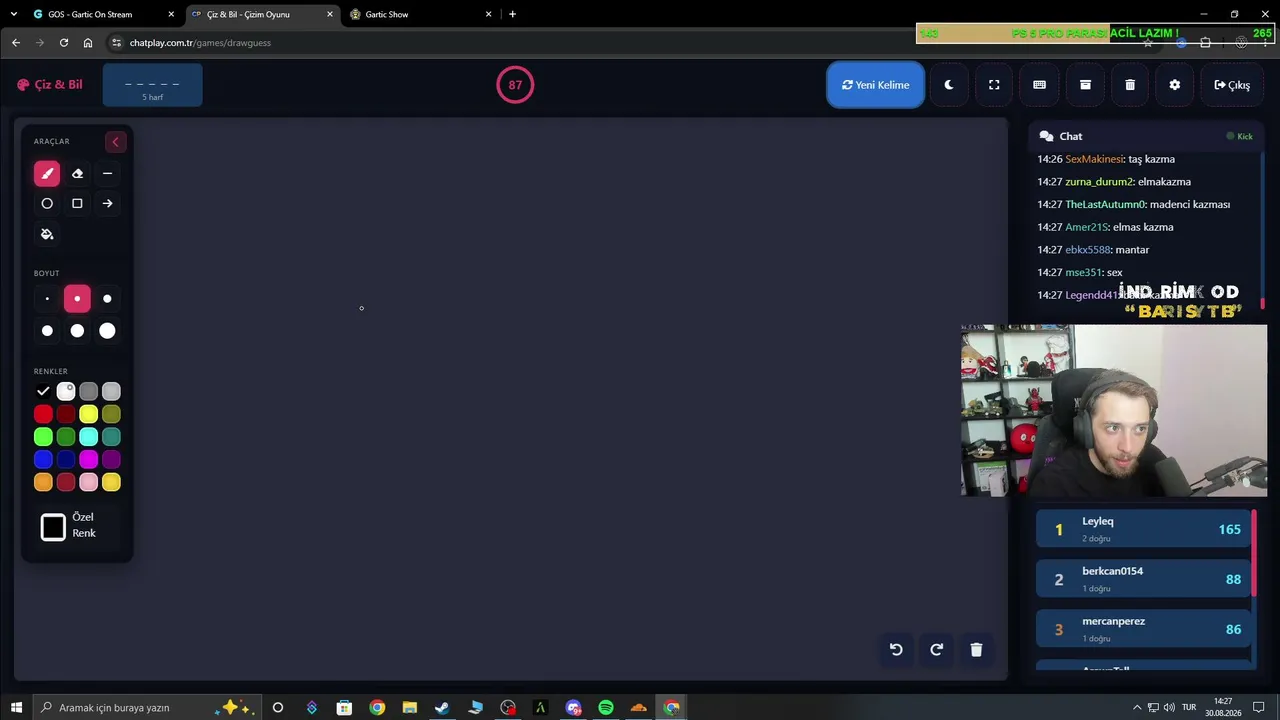Undo the last drawing stroke
Viewport: 1280px width, 720px height.
point(896,649)
